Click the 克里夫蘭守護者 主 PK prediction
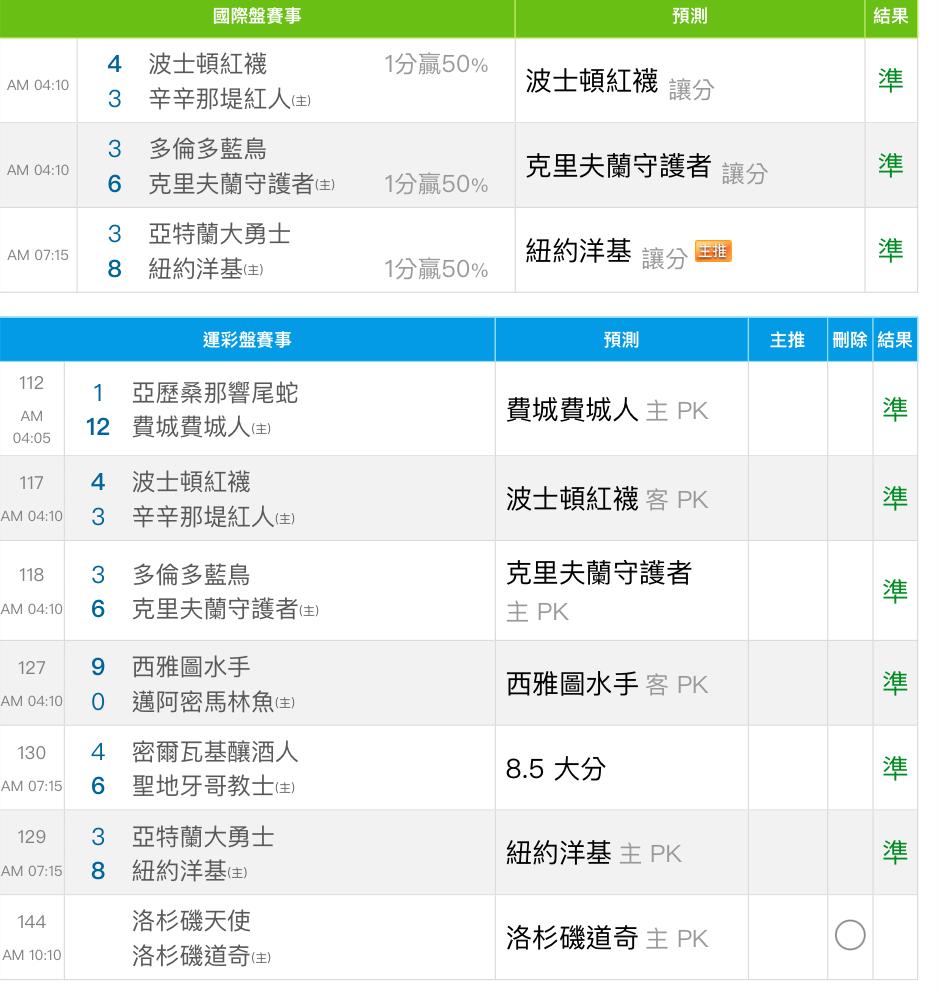 pos(598,591)
